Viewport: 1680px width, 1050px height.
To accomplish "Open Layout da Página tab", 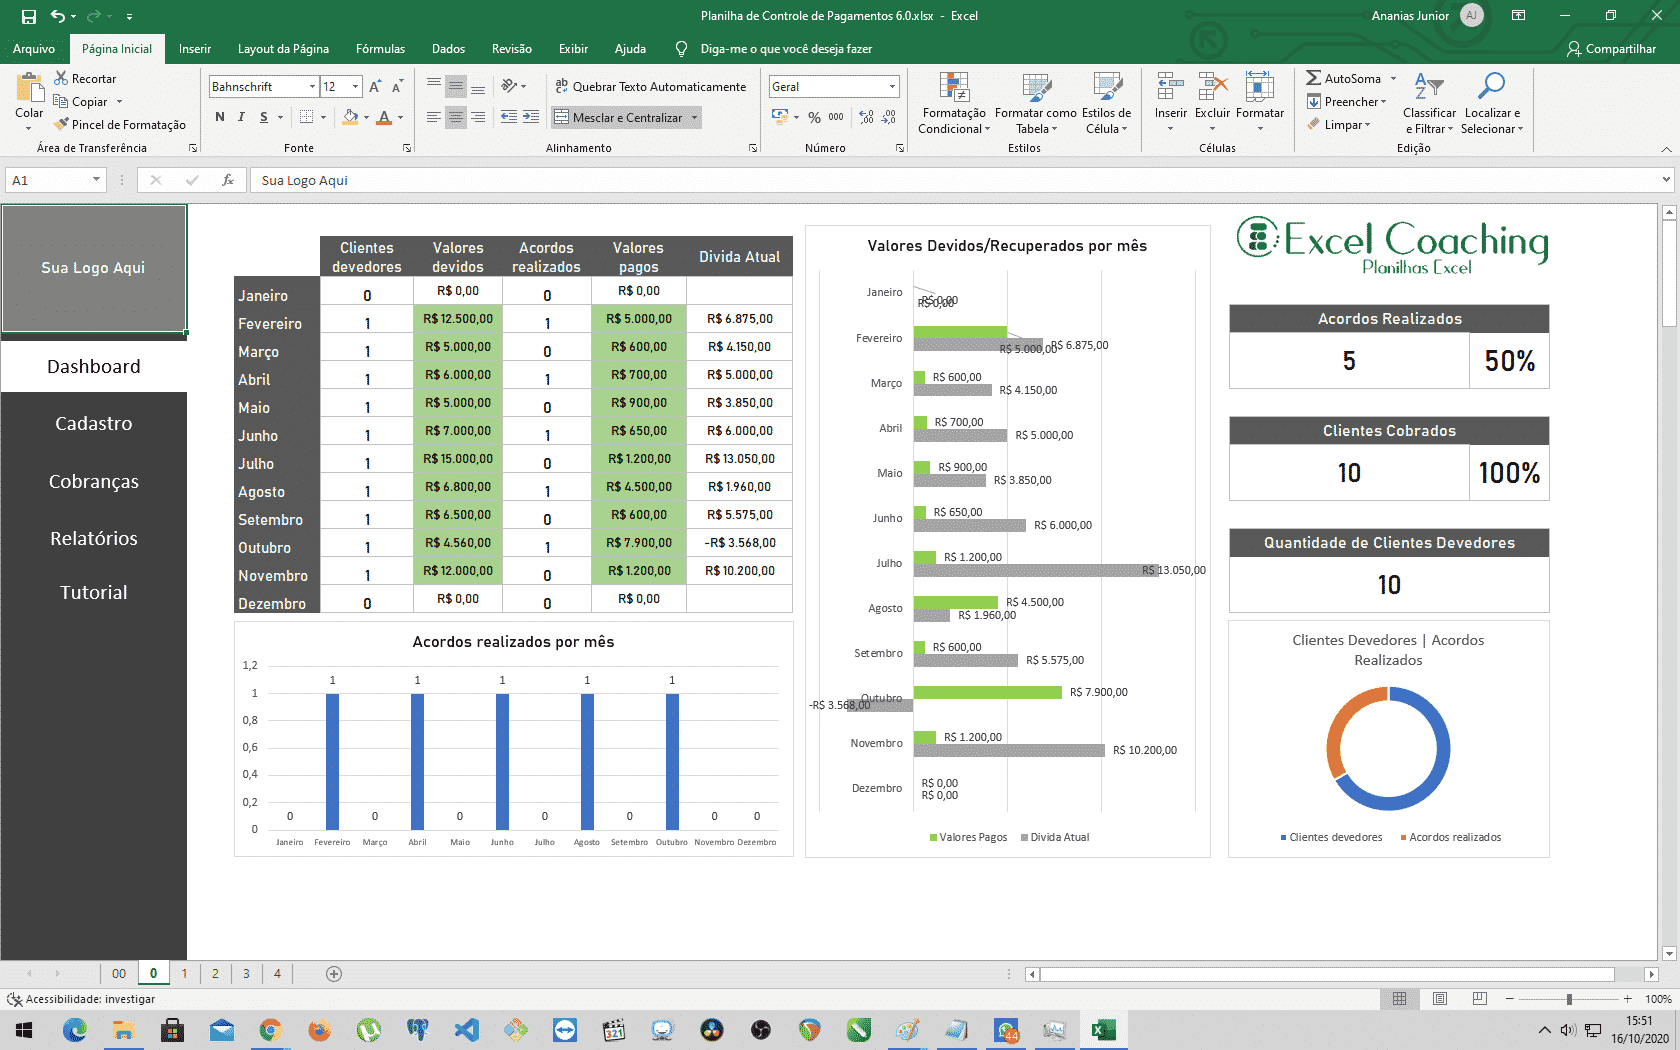I will pyautogui.click(x=283, y=49).
